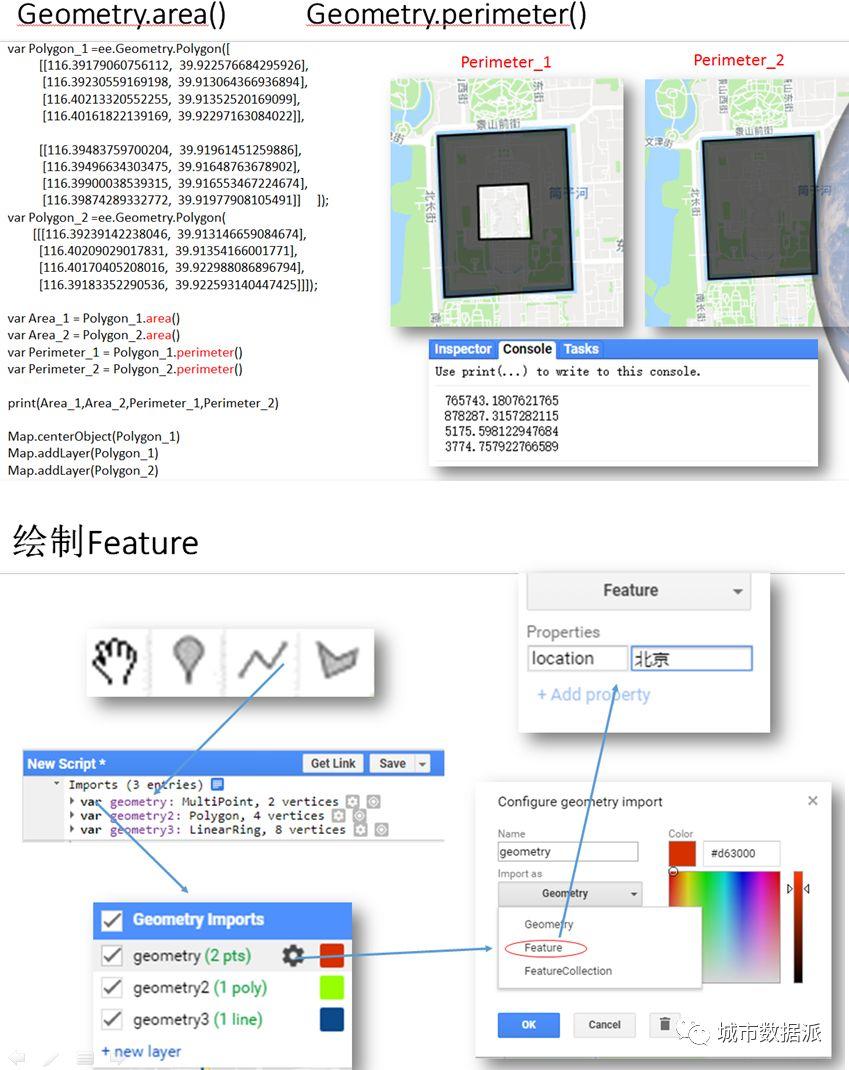Expand var geometry2 Polygon entry
Image resolution: width=849 pixels, height=1070 pixels.
72,815
